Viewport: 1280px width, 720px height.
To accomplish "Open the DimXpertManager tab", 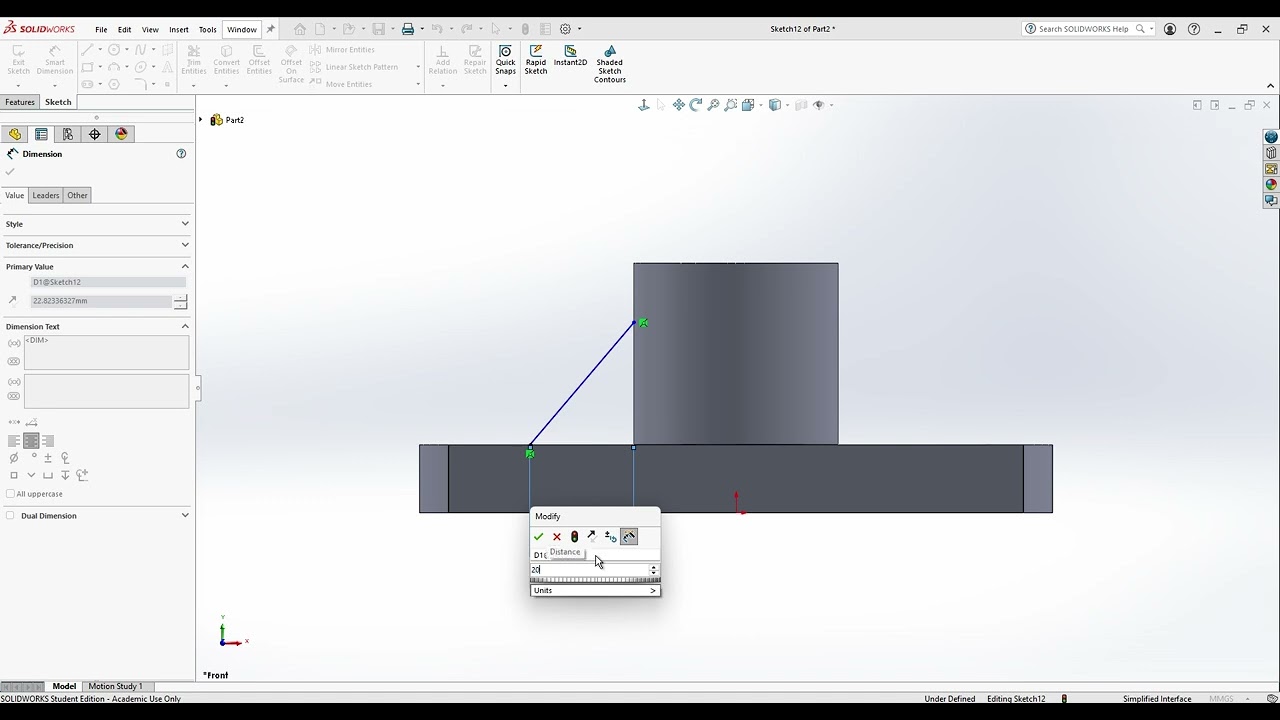I will coord(95,134).
